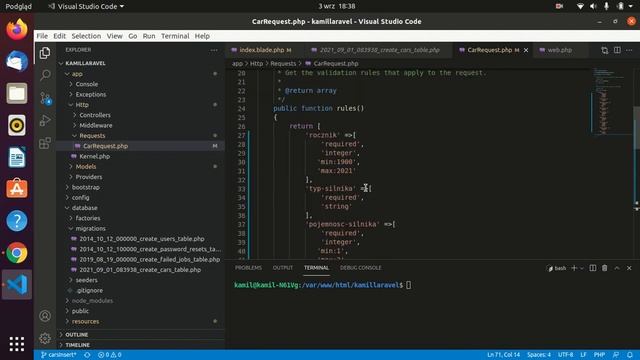Open LibreOffice Writer from the dock
640x360 pixels.
17,157
